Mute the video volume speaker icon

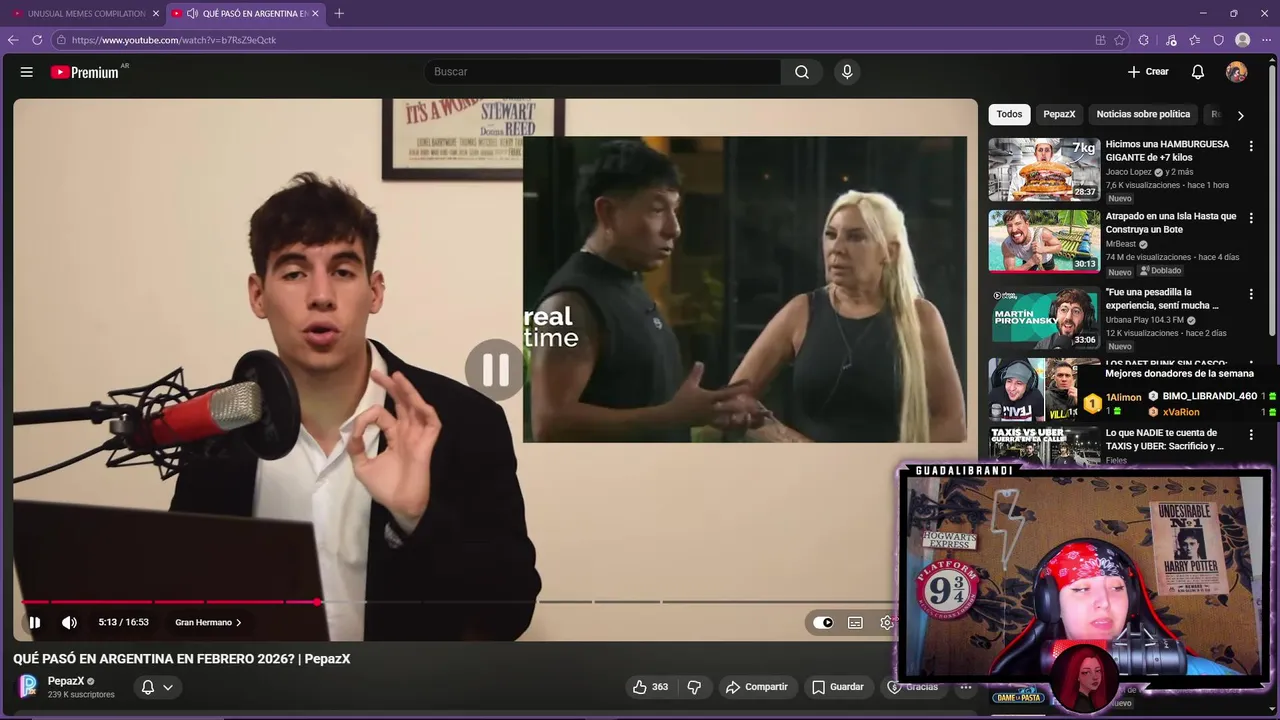coord(69,622)
